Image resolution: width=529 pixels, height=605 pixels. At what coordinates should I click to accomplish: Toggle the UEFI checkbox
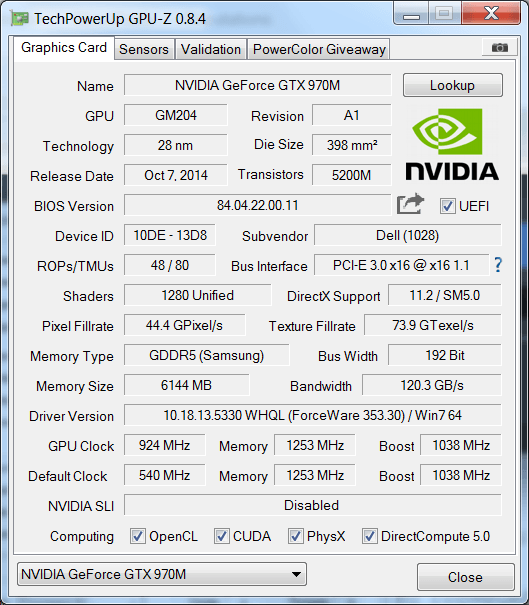click(x=447, y=206)
